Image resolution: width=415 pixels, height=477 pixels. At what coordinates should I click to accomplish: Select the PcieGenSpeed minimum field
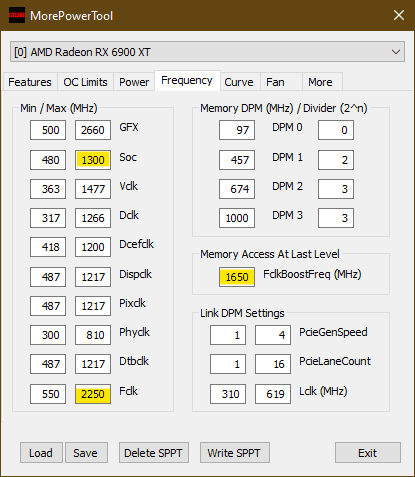point(228,335)
